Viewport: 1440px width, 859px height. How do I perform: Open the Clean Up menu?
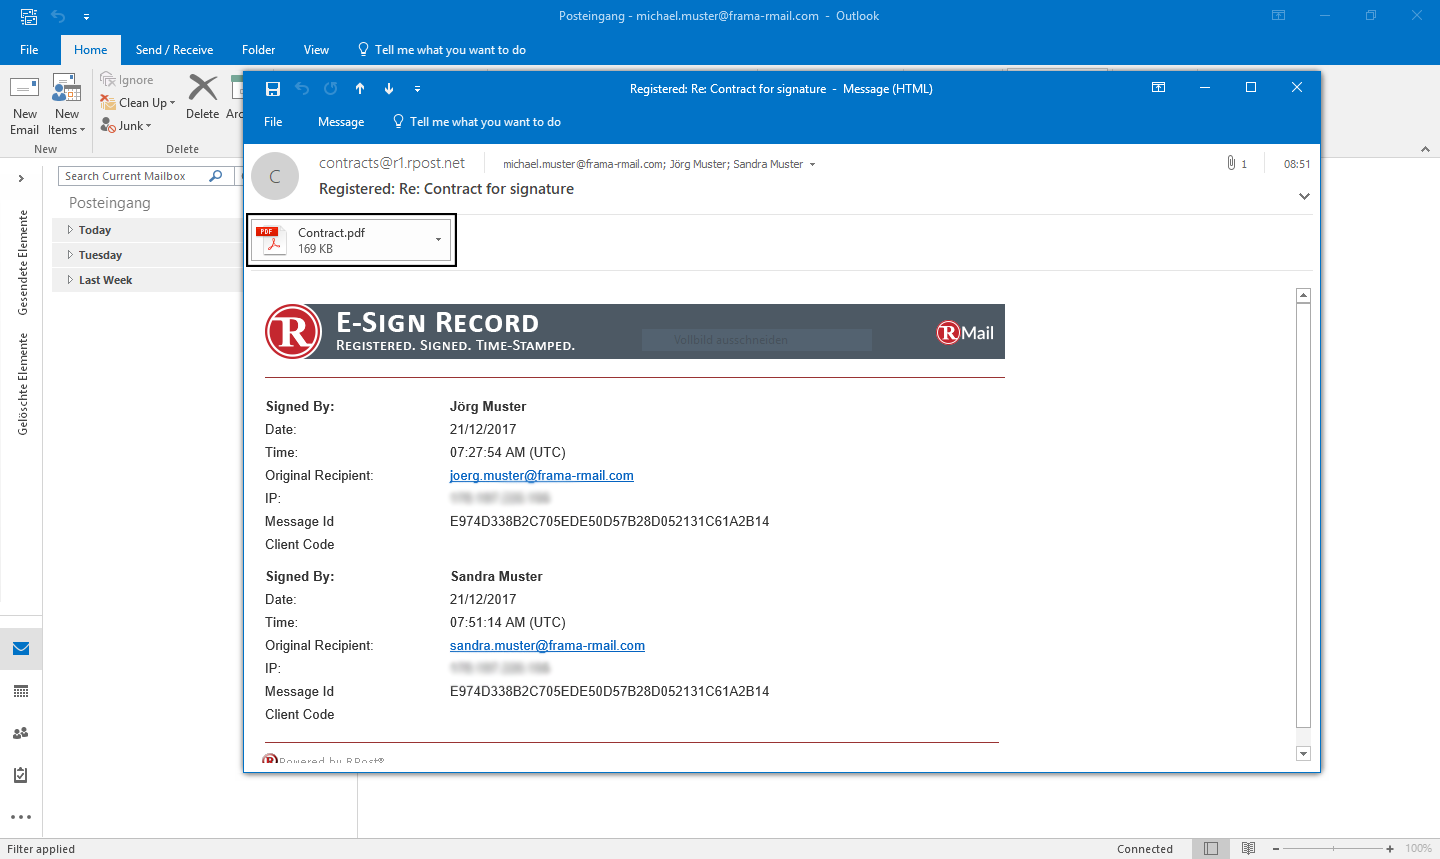point(138,103)
